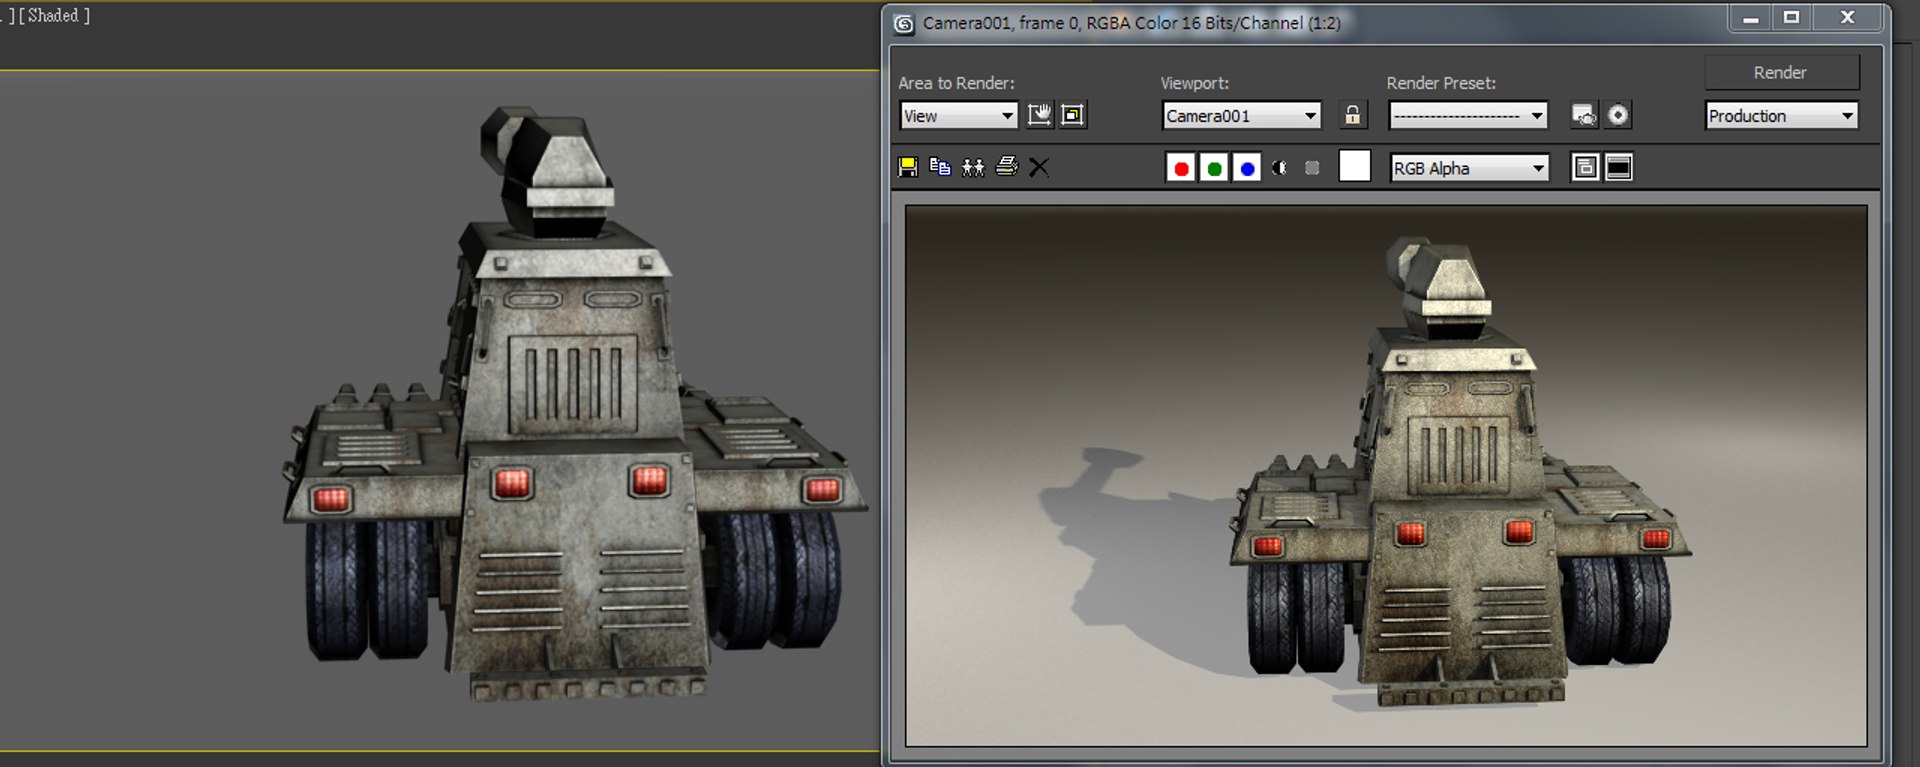The image size is (1920, 767).
Task: Save the rendered image with disk icon
Action: (908, 167)
